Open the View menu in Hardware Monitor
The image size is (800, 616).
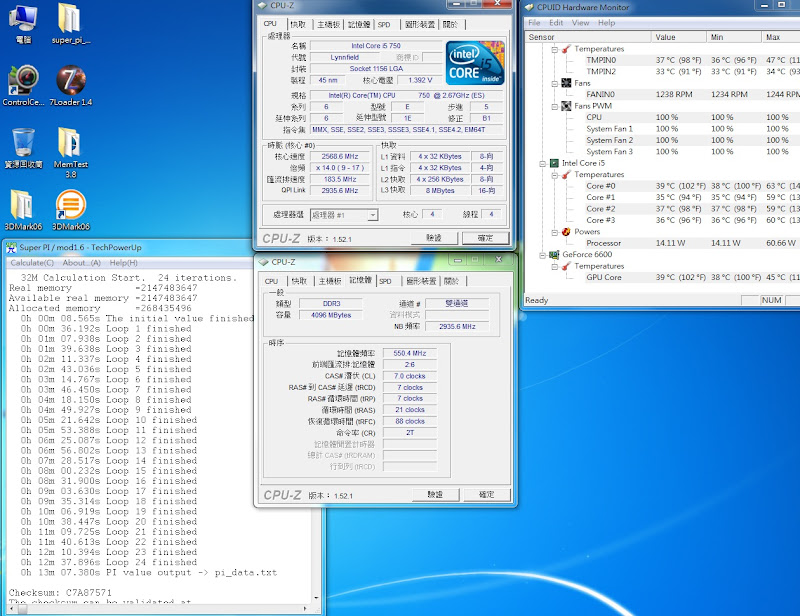(581, 23)
